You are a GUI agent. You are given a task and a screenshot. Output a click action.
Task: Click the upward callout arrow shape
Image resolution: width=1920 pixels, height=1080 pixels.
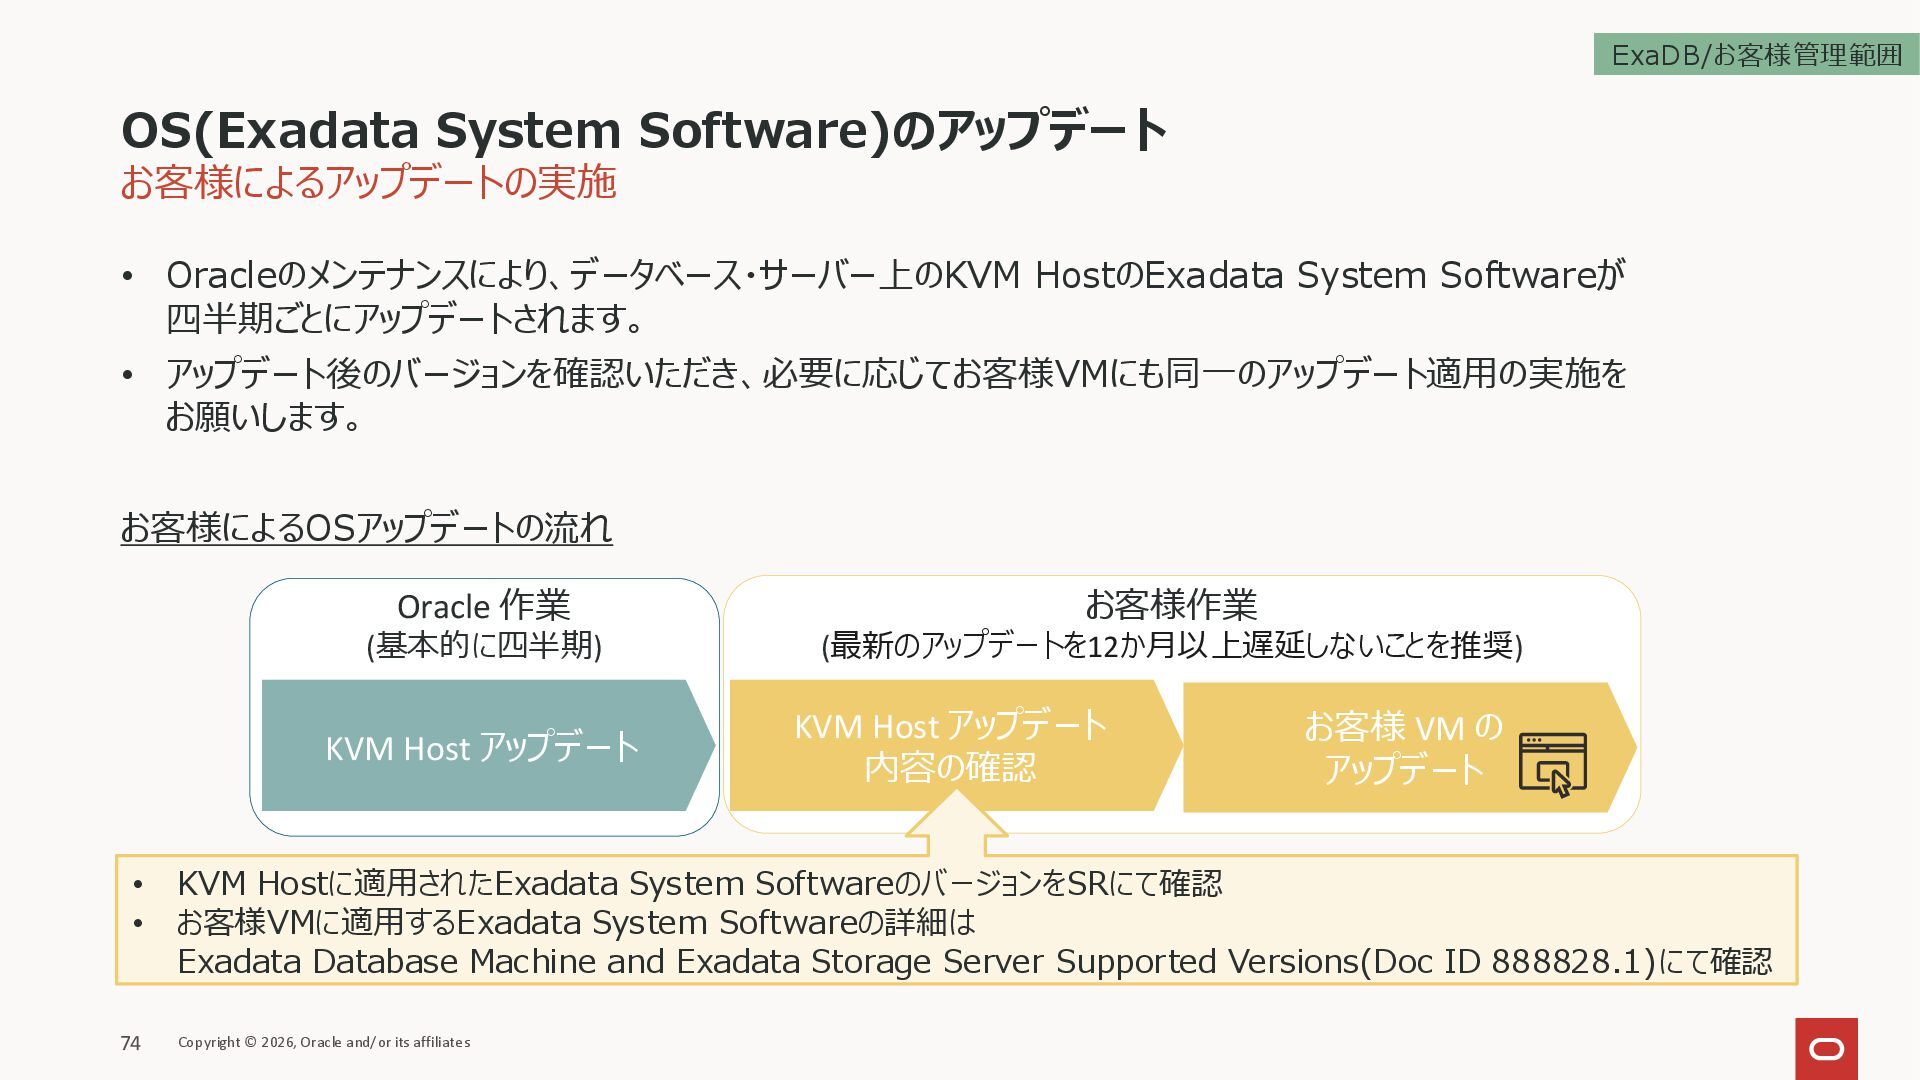tap(955, 822)
